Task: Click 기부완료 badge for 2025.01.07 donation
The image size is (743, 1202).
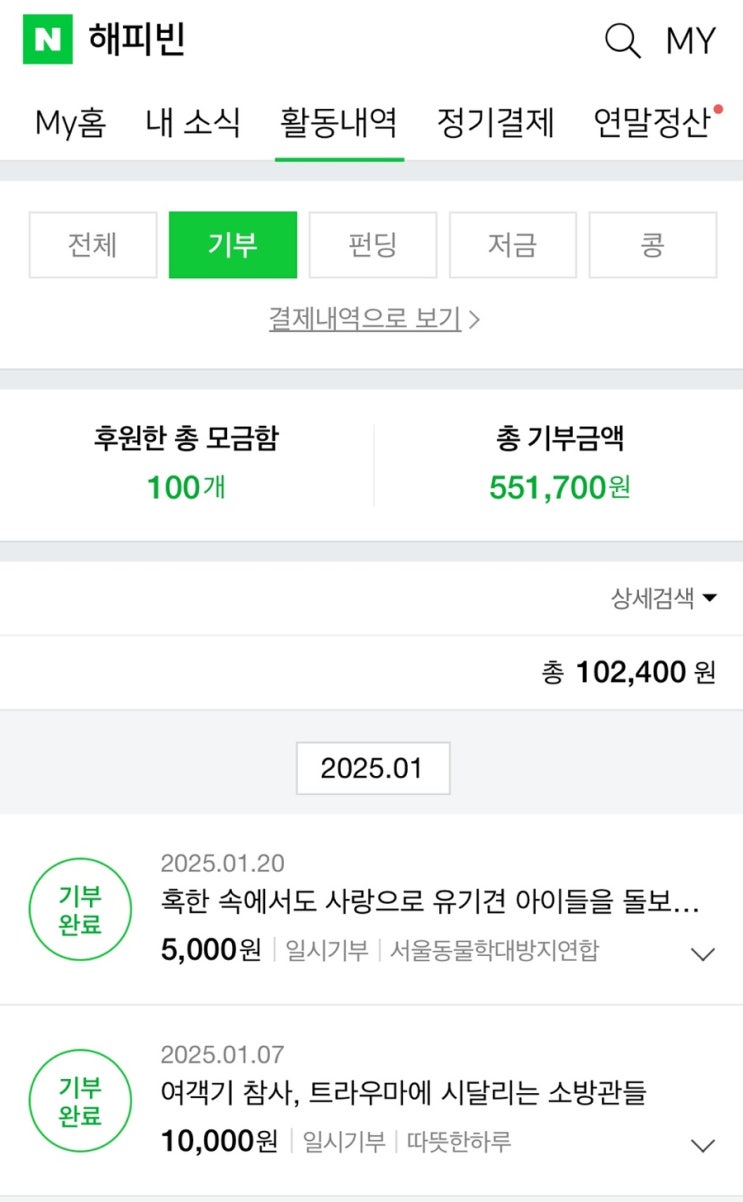Action: tap(80, 1101)
